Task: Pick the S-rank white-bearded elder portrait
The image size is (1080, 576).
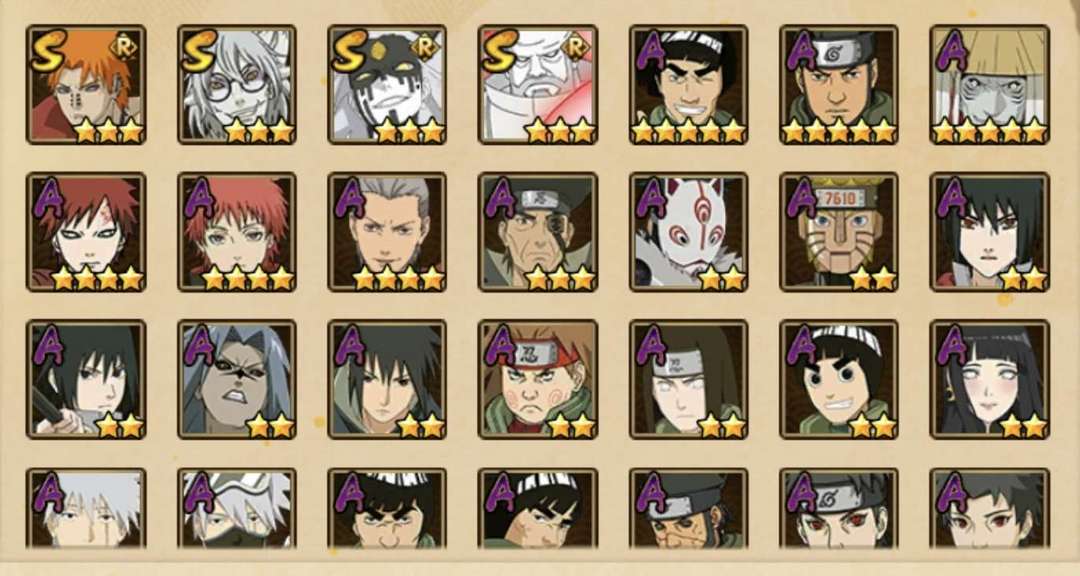Action: pos(538,85)
